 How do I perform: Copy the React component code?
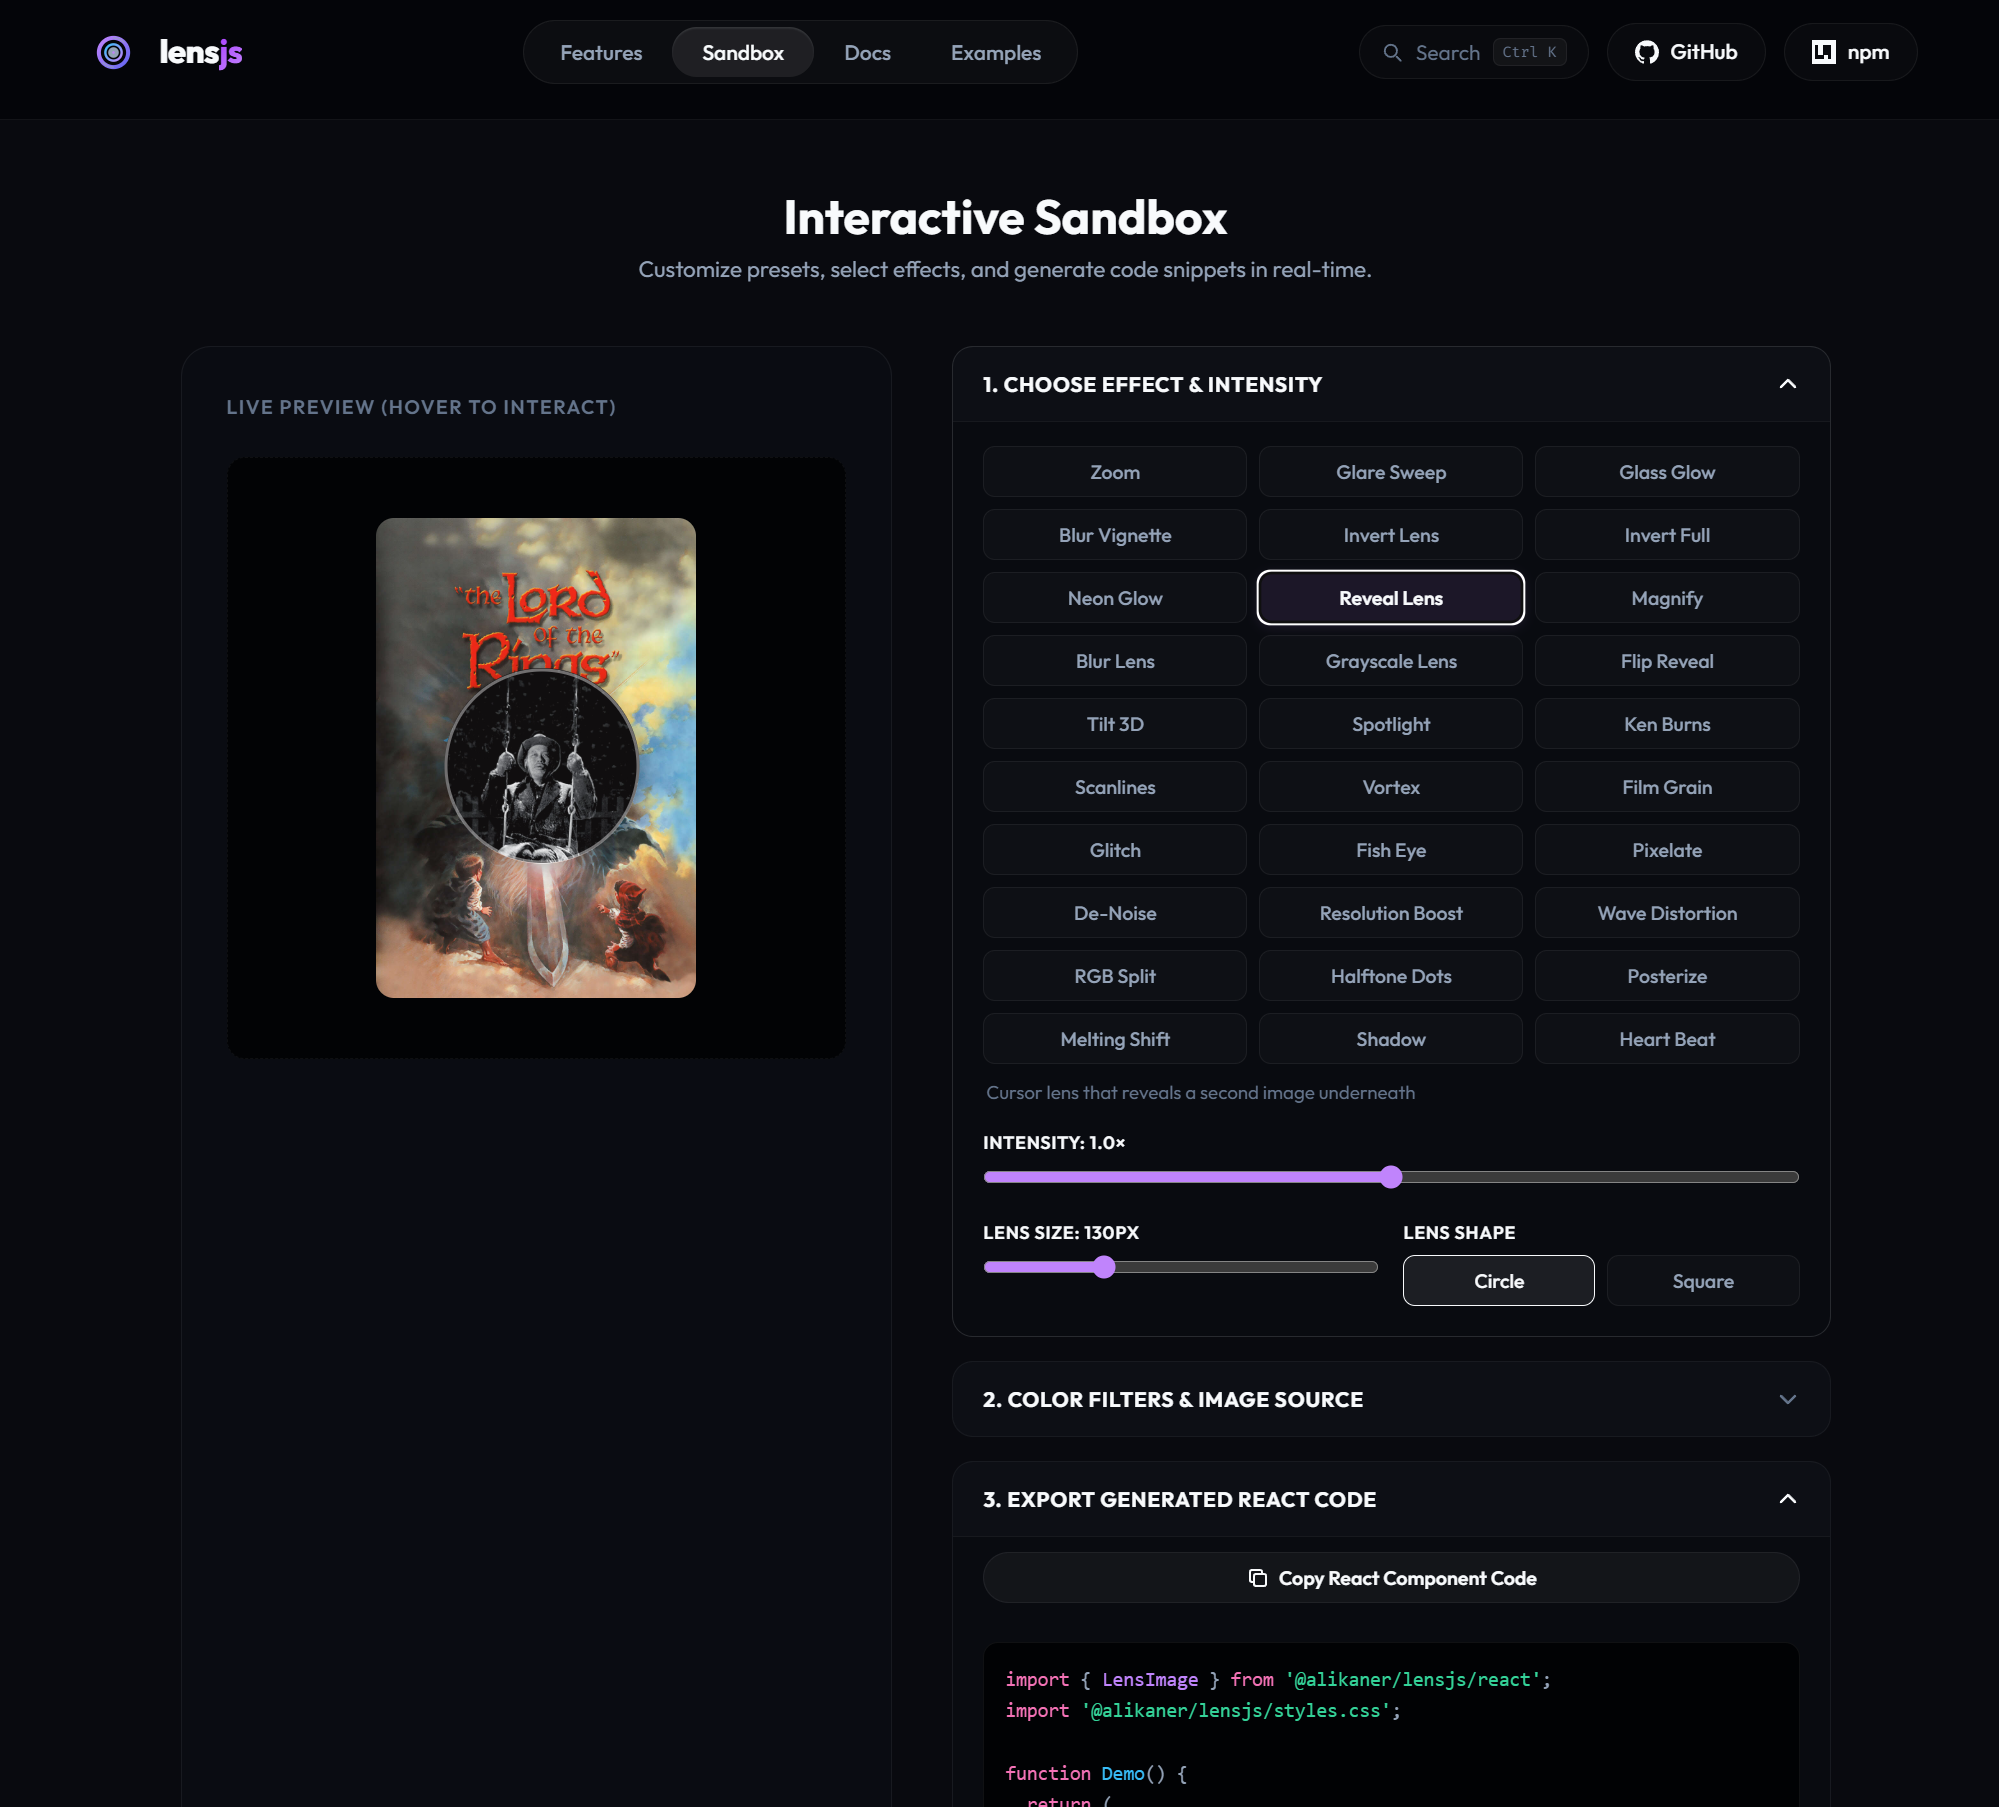point(1391,1578)
